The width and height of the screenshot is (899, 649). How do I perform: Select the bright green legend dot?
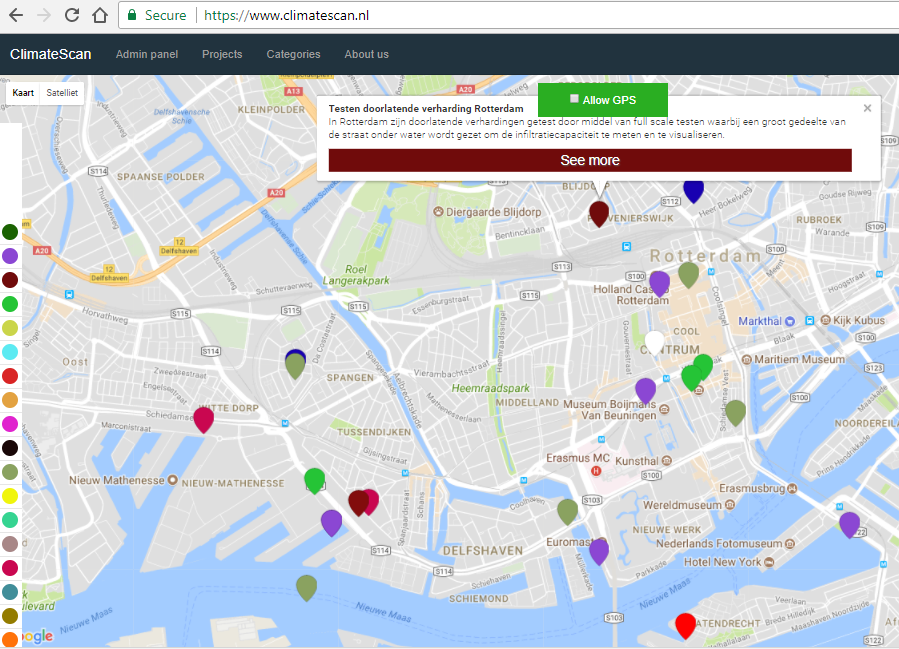10,304
